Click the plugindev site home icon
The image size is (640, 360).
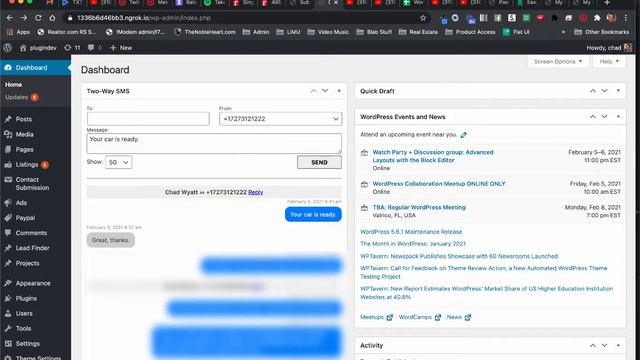pos(23,48)
